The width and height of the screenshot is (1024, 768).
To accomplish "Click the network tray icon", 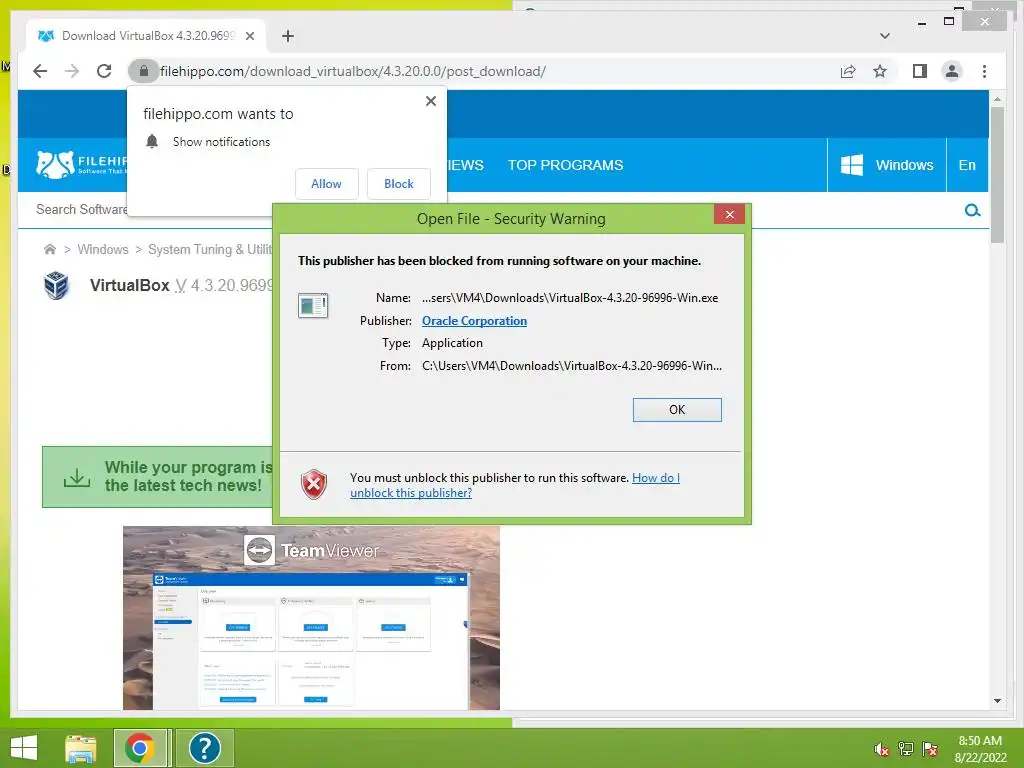I will pos(905,750).
